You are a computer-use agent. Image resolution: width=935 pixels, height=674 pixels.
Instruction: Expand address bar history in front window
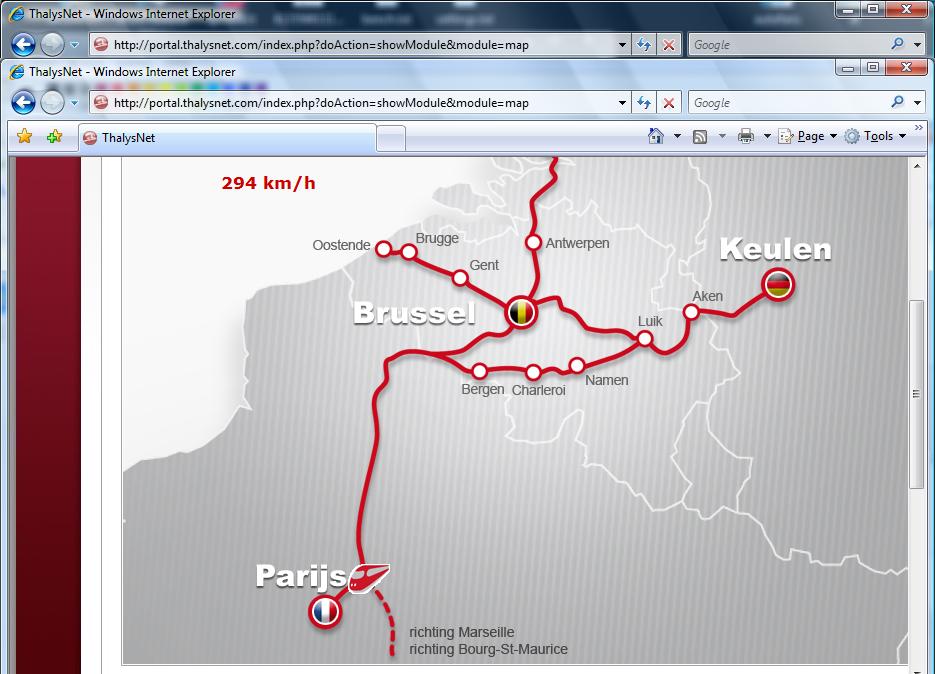[x=622, y=103]
